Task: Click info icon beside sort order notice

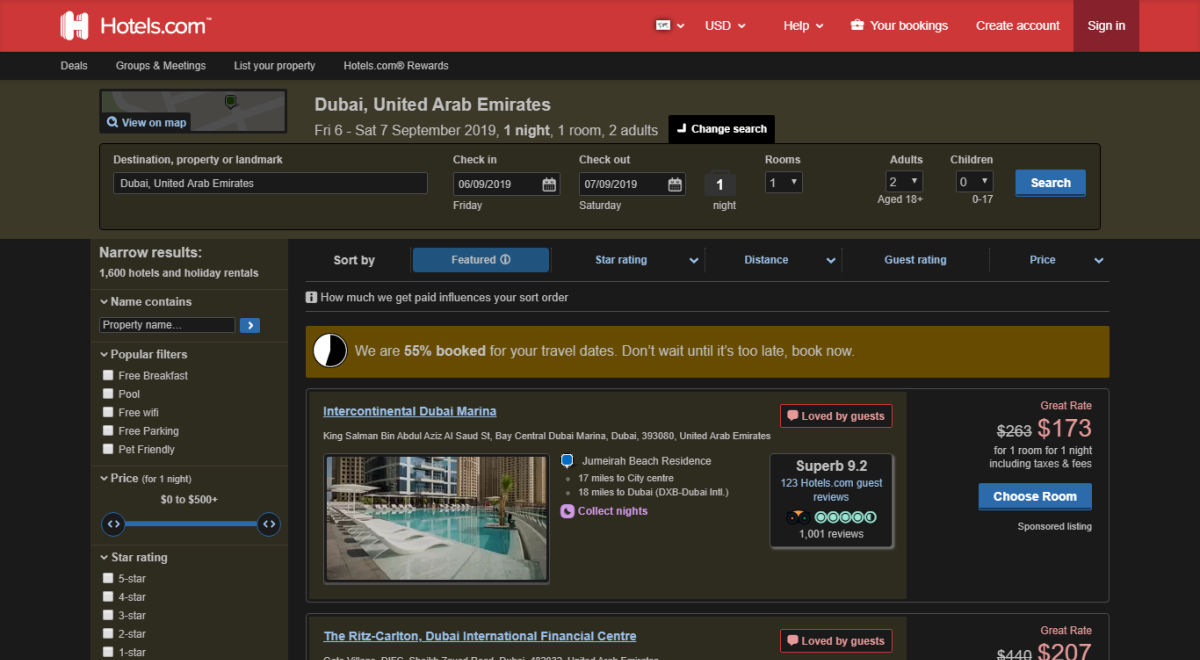Action: (311, 297)
